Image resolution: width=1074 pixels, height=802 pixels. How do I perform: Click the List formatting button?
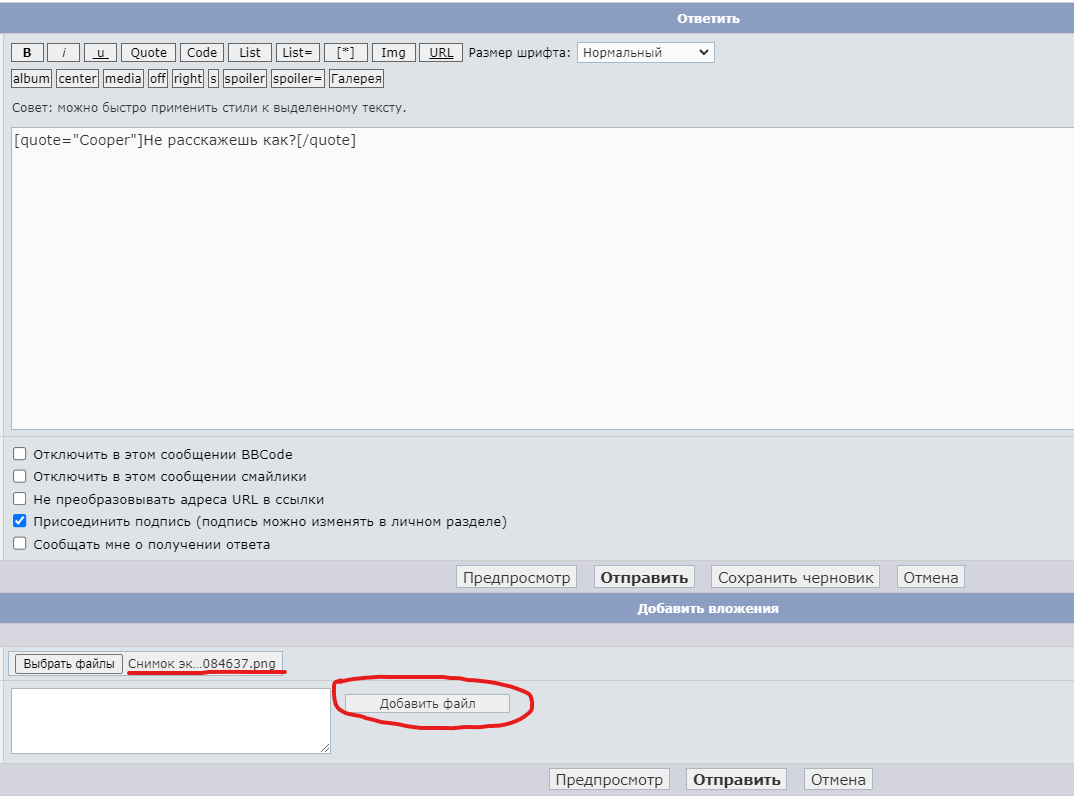[x=250, y=53]
